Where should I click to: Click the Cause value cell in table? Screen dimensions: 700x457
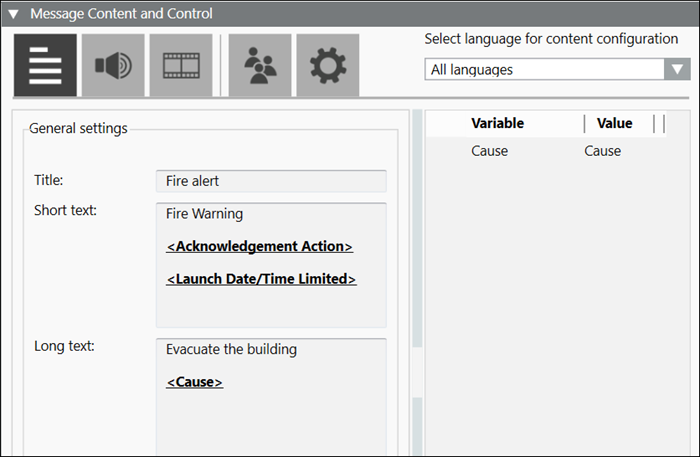coord(602,151)
